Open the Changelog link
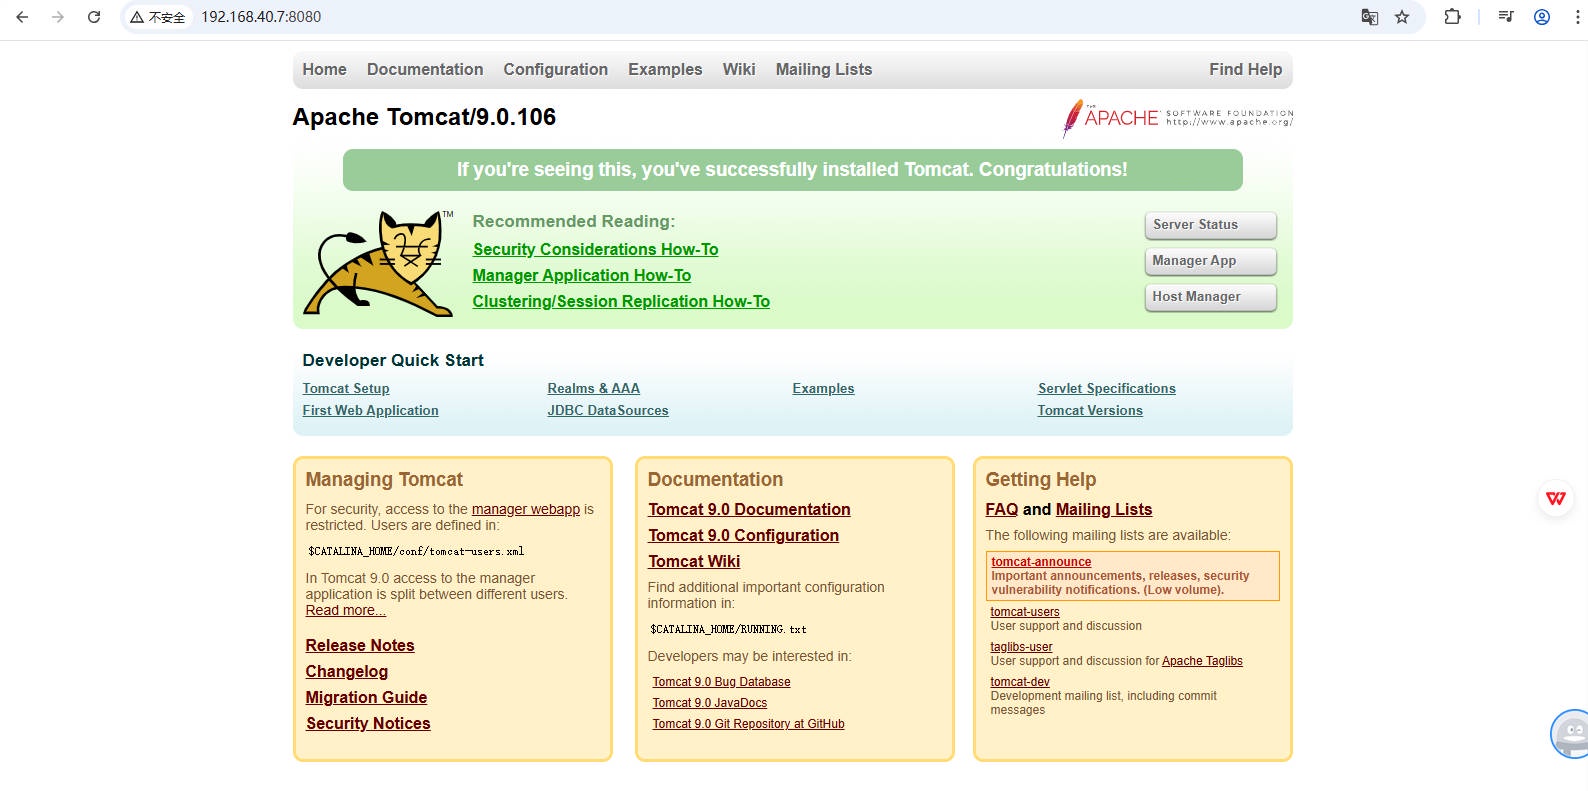Screen dimensions: 1588x791 (347, 671)
